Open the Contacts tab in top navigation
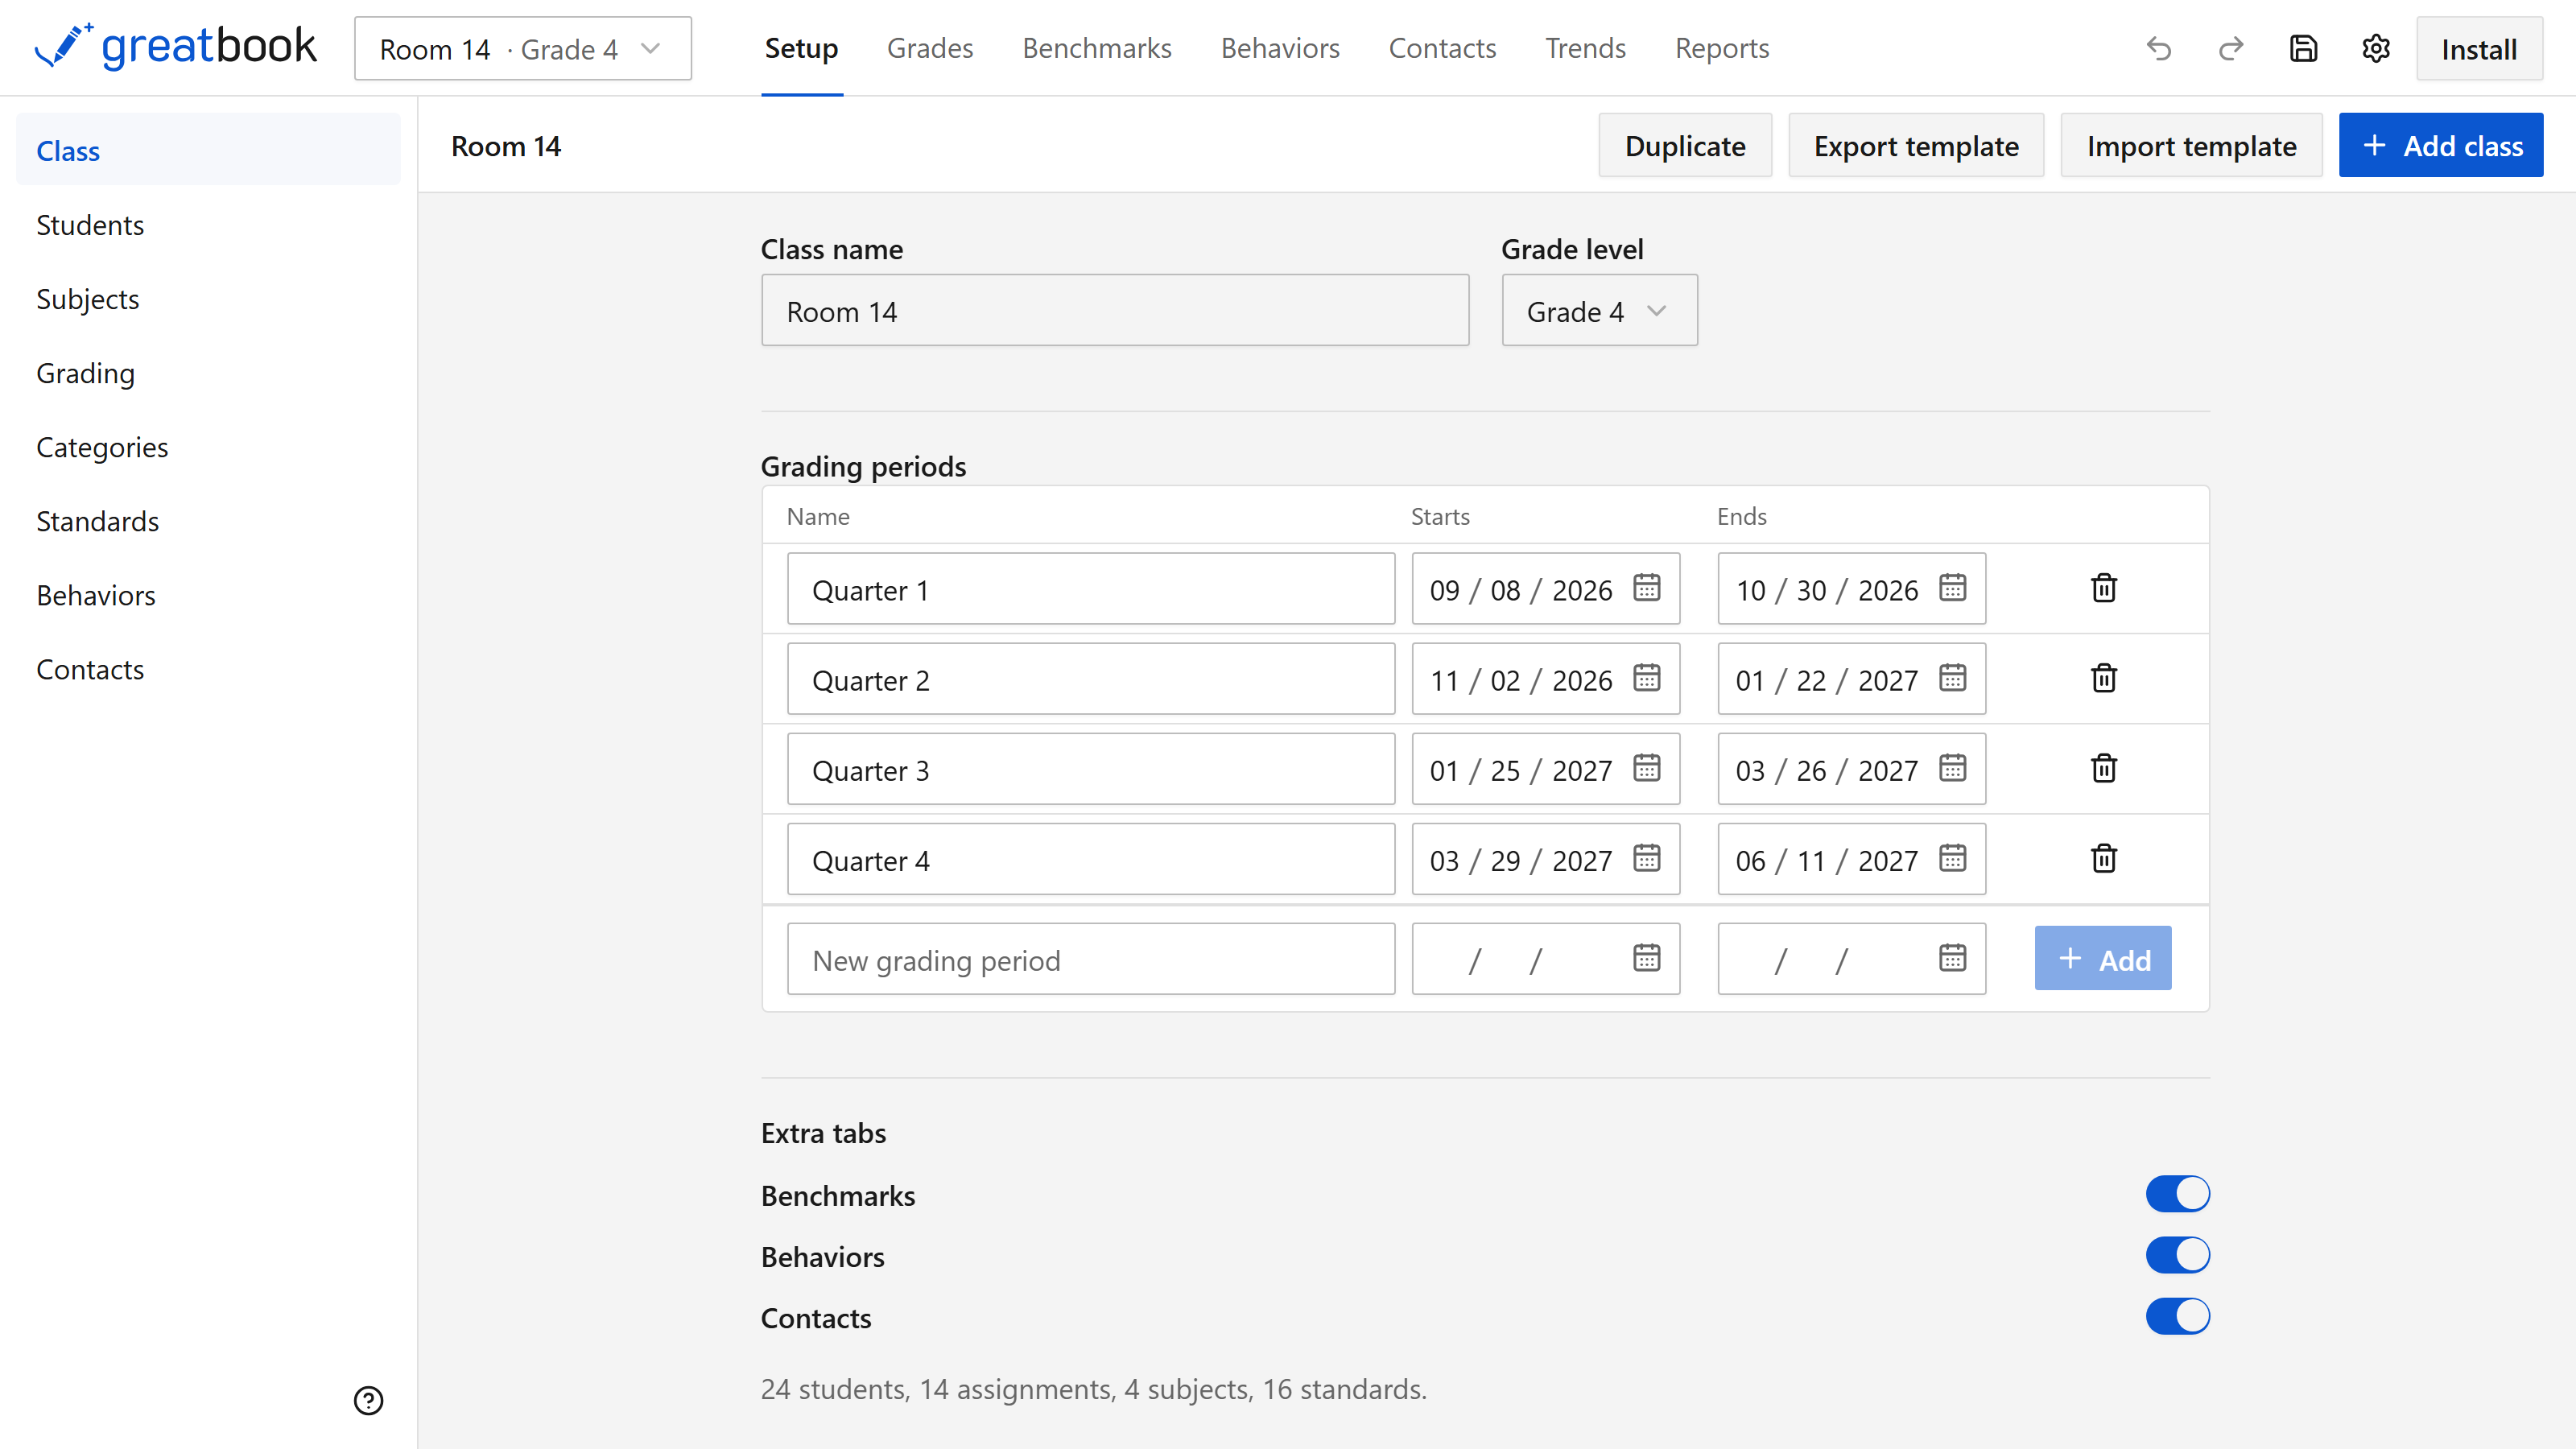Image resolution: width=2576 pixels, height=1449 pixels. [x=1442, y=48]
